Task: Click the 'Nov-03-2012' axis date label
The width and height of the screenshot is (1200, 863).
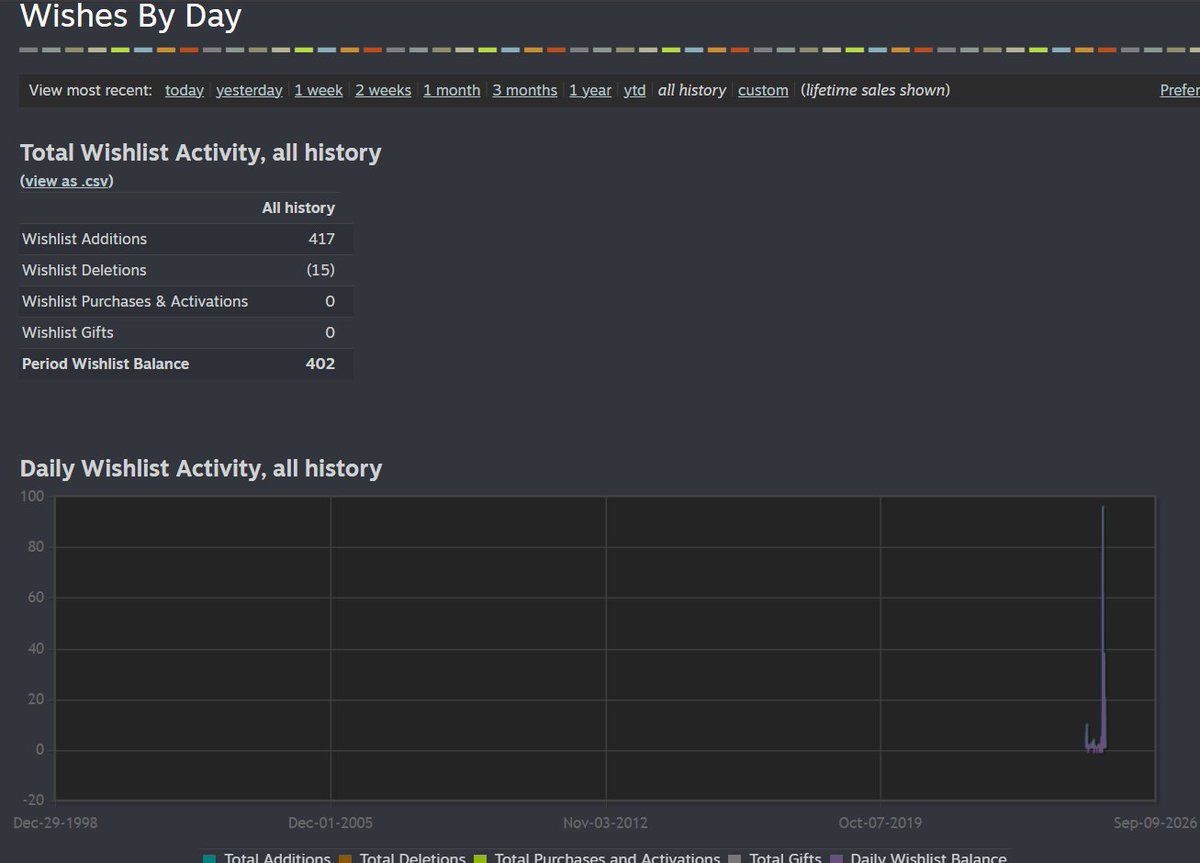Action: (x=605, y=823)
